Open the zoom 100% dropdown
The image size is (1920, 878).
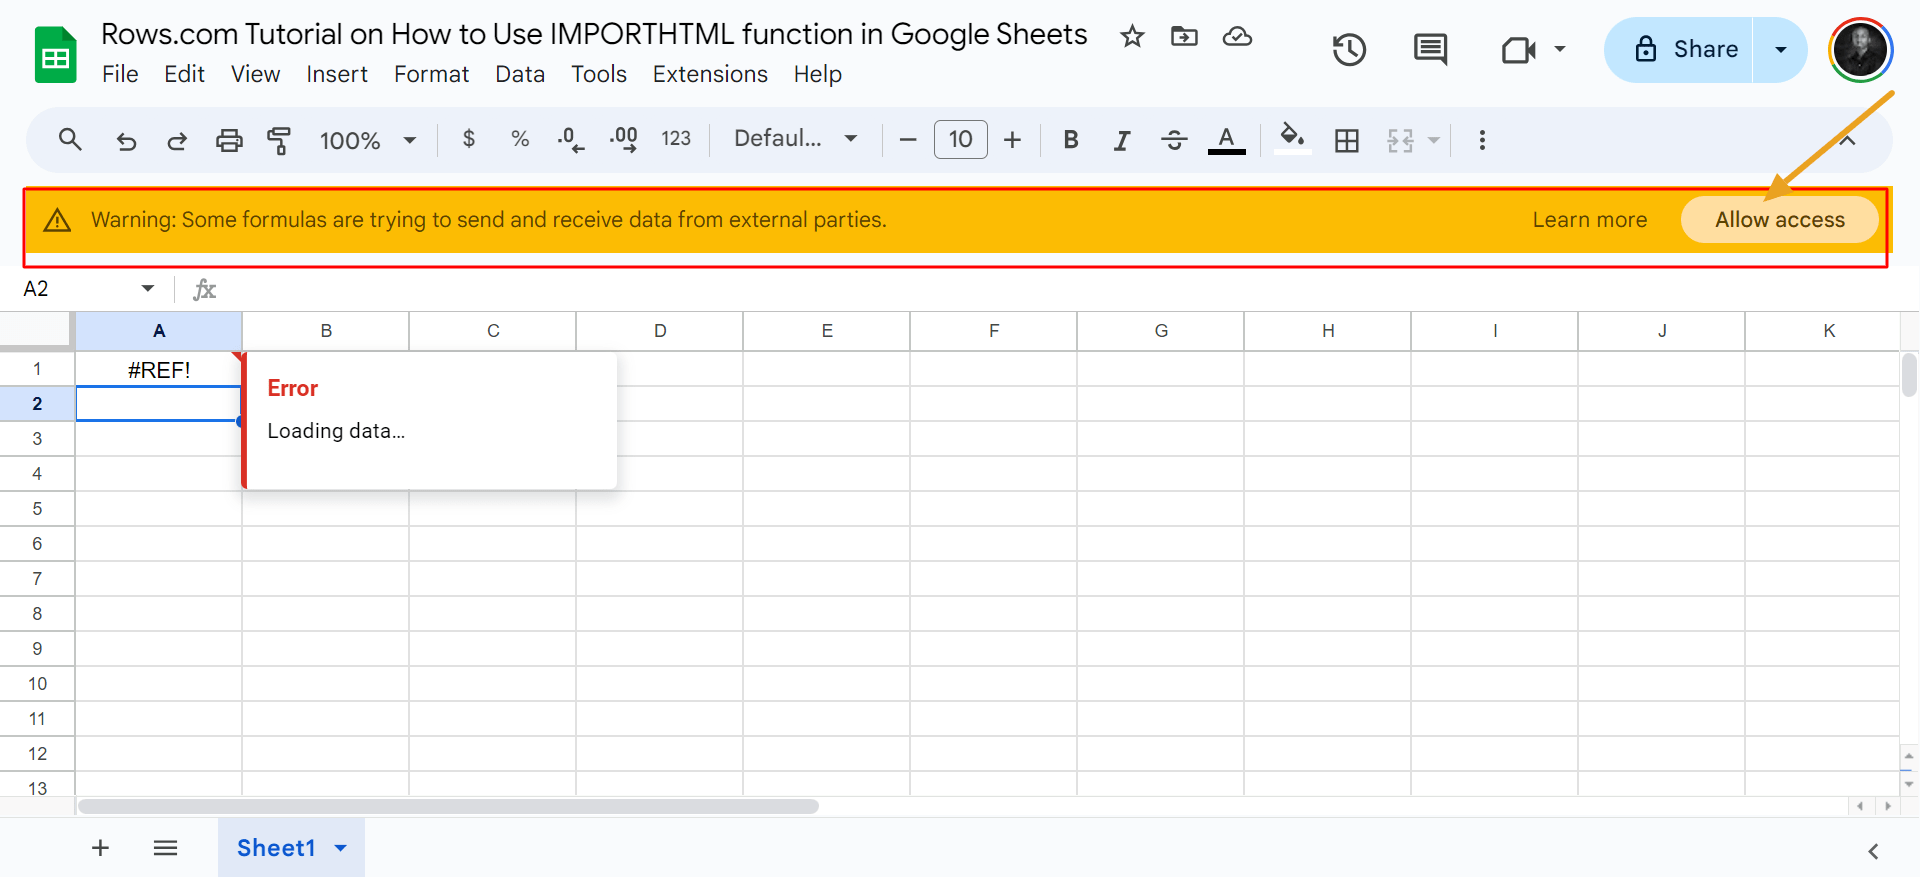coord(368,140)
